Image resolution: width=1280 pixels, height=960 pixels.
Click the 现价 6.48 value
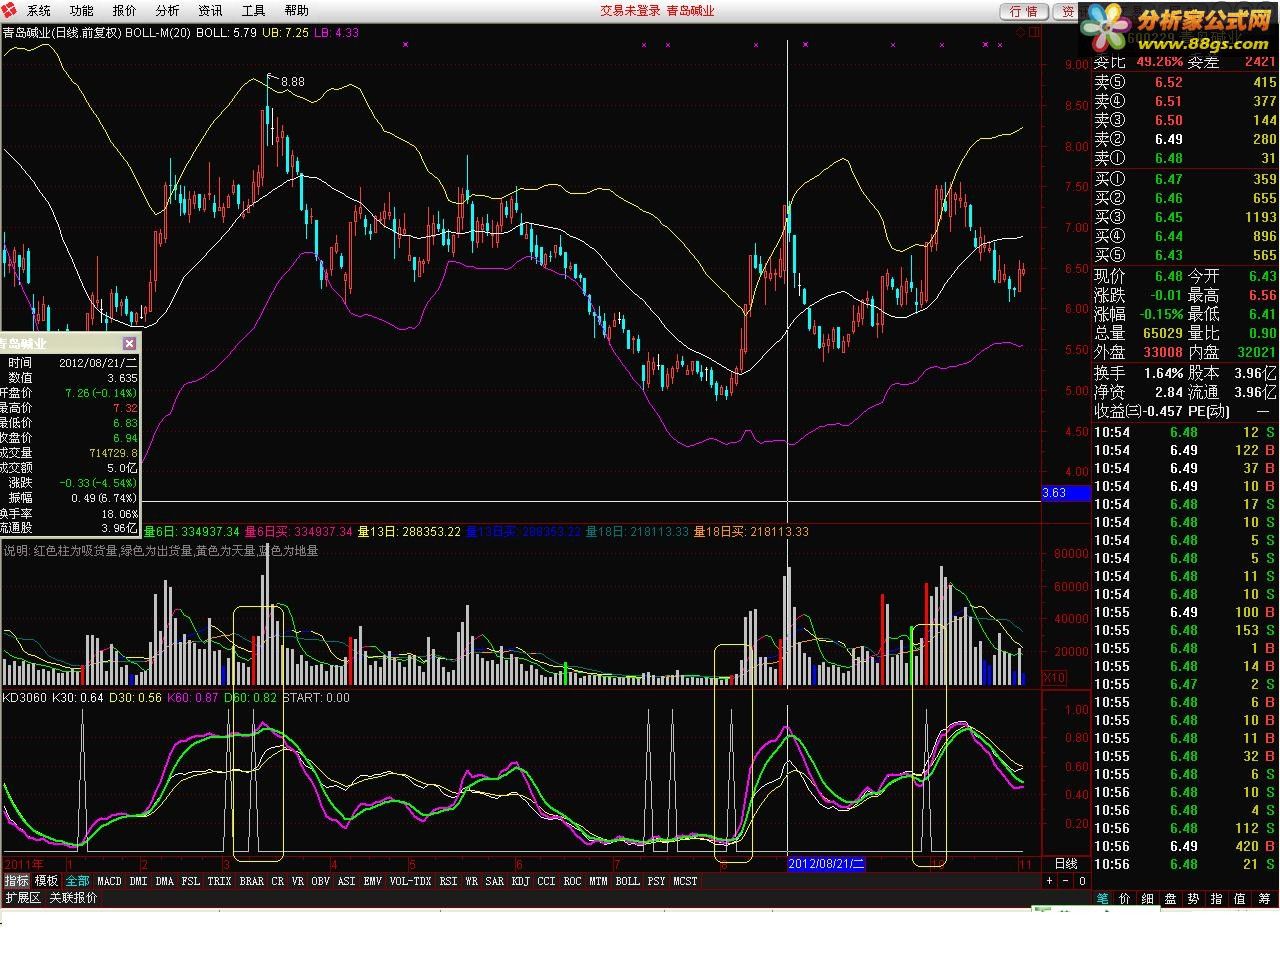click(1168, 276)
